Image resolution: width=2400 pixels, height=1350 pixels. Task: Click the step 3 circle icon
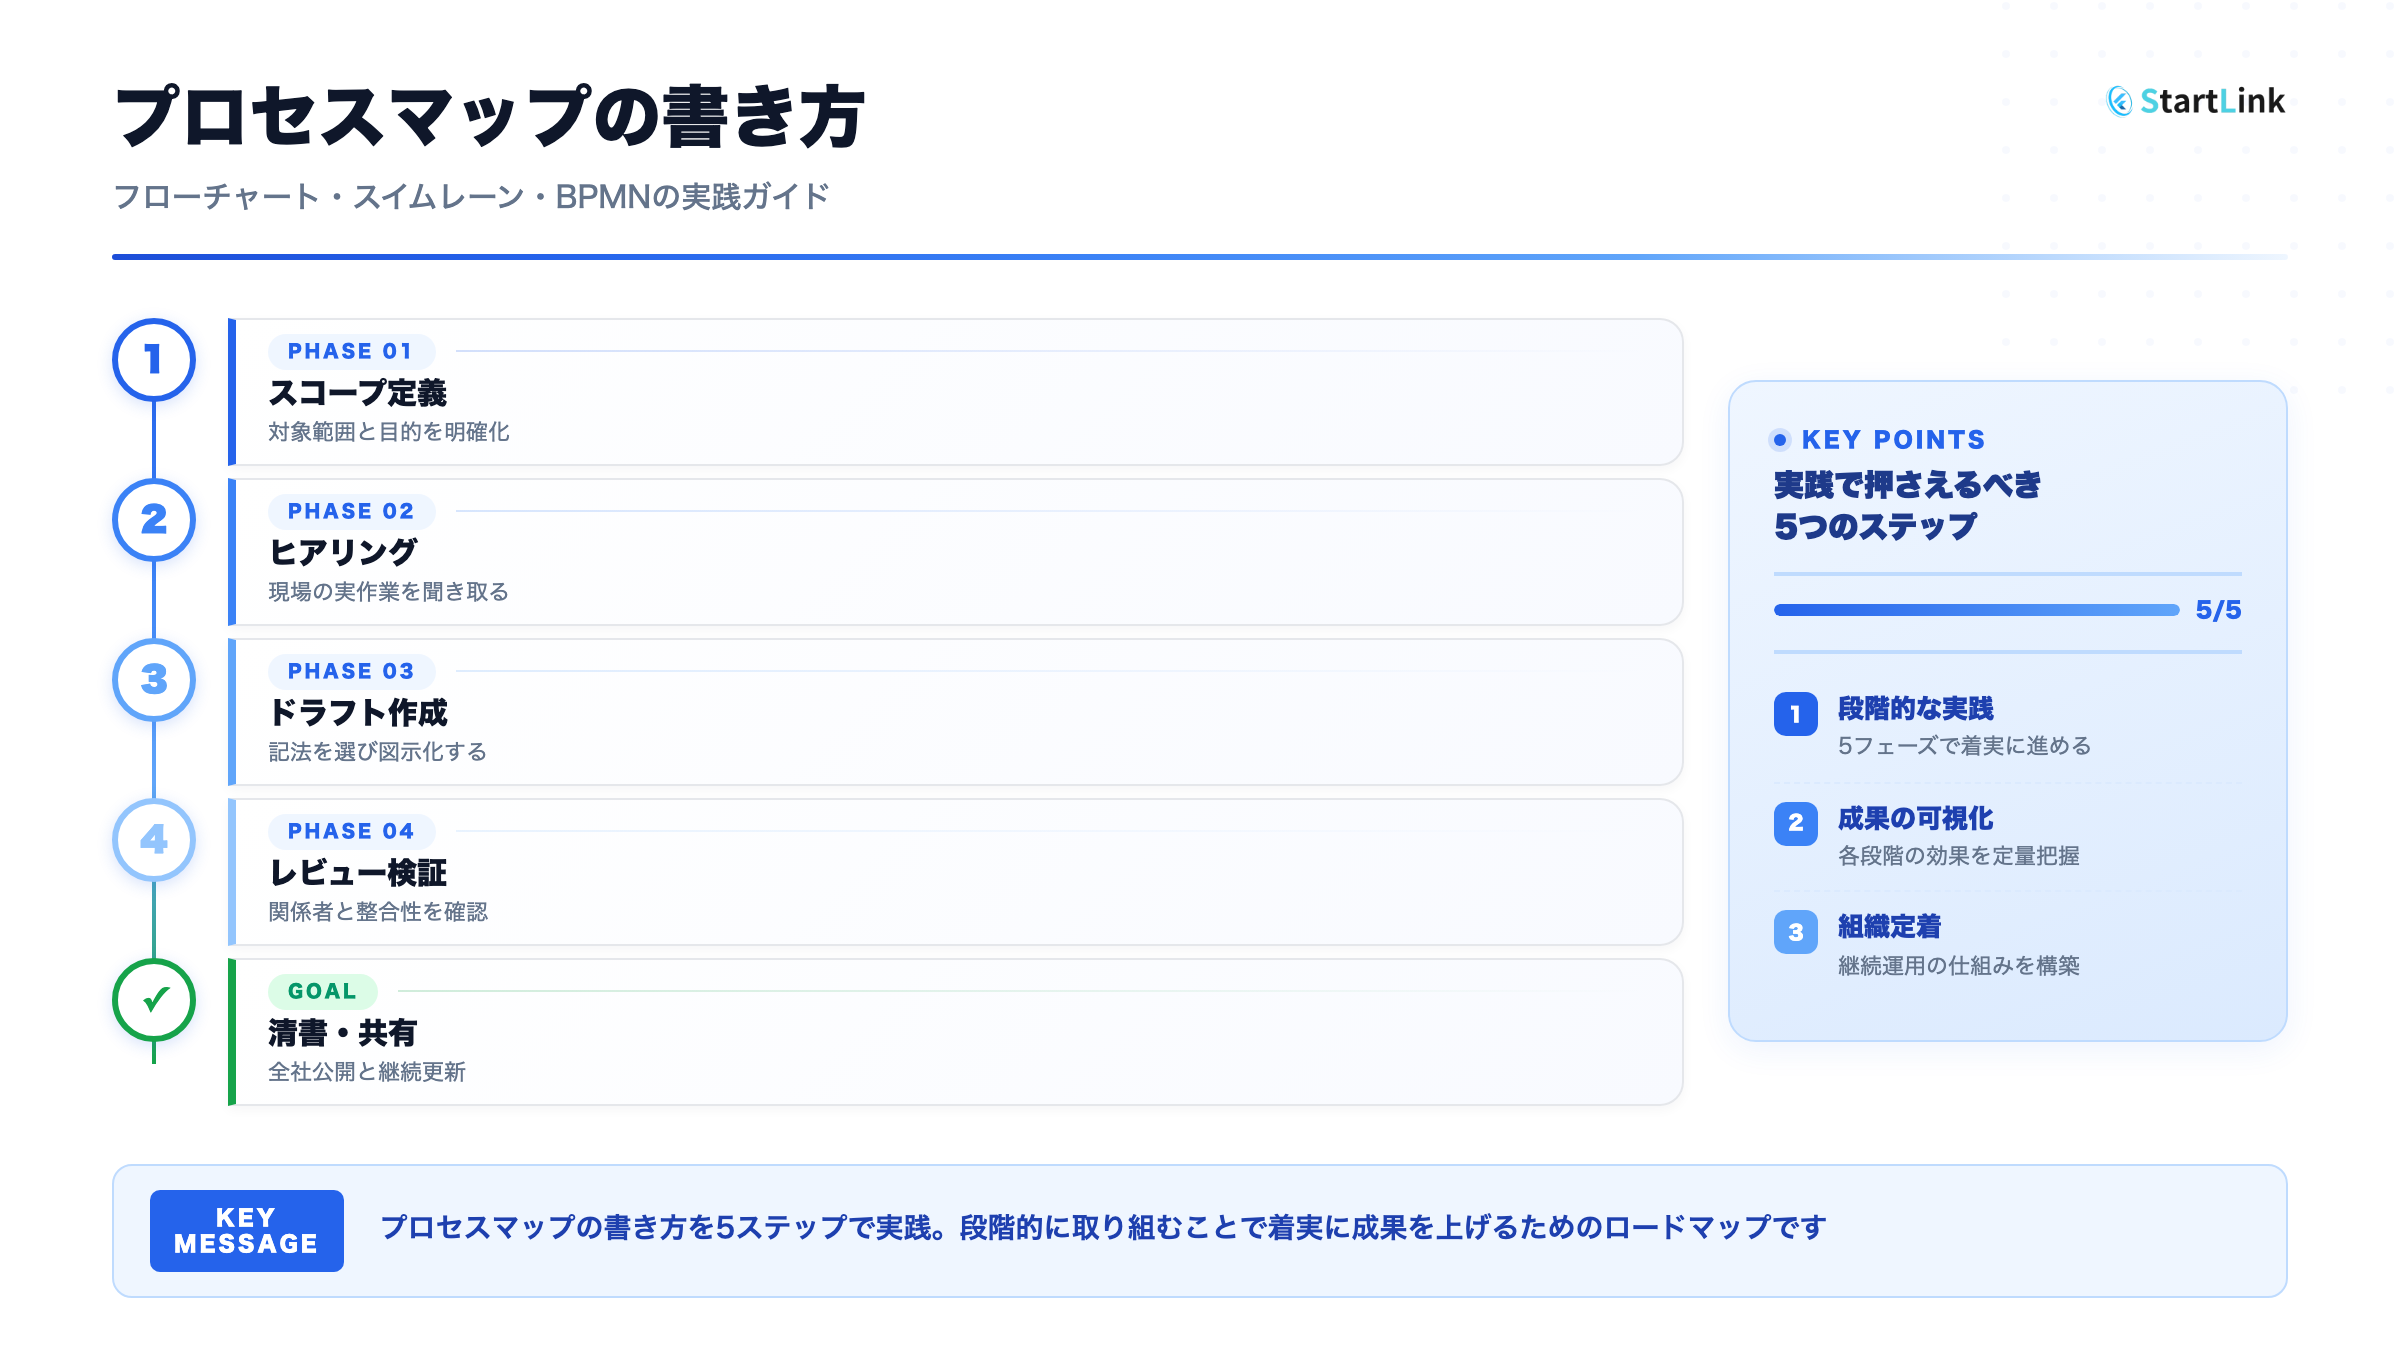[x=153, y=680]
